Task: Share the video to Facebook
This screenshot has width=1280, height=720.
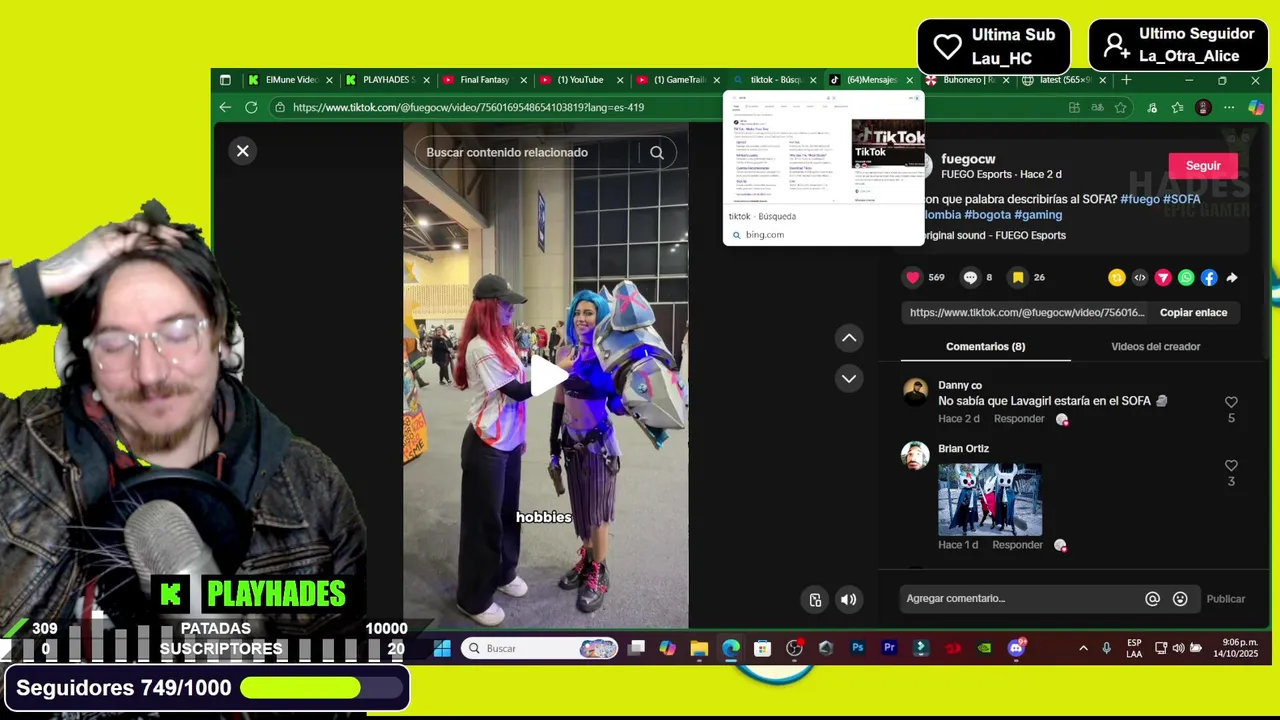Action: click(x=1209, y=277)
